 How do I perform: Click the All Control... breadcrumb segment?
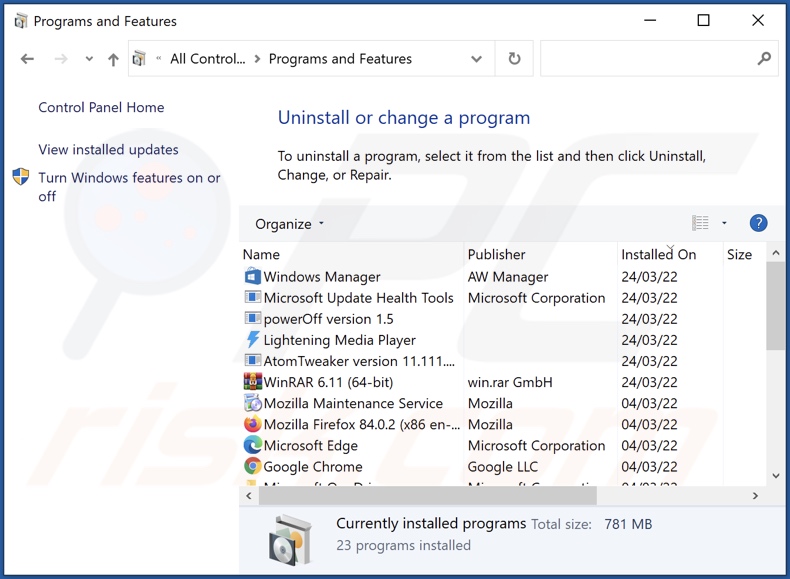tap(208, 59)
